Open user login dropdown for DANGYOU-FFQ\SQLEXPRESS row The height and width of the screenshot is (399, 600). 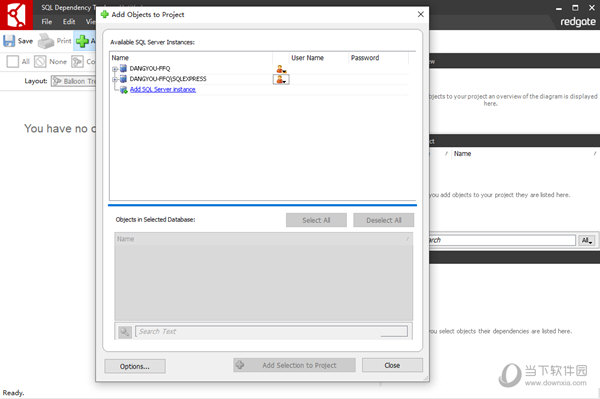281,80
